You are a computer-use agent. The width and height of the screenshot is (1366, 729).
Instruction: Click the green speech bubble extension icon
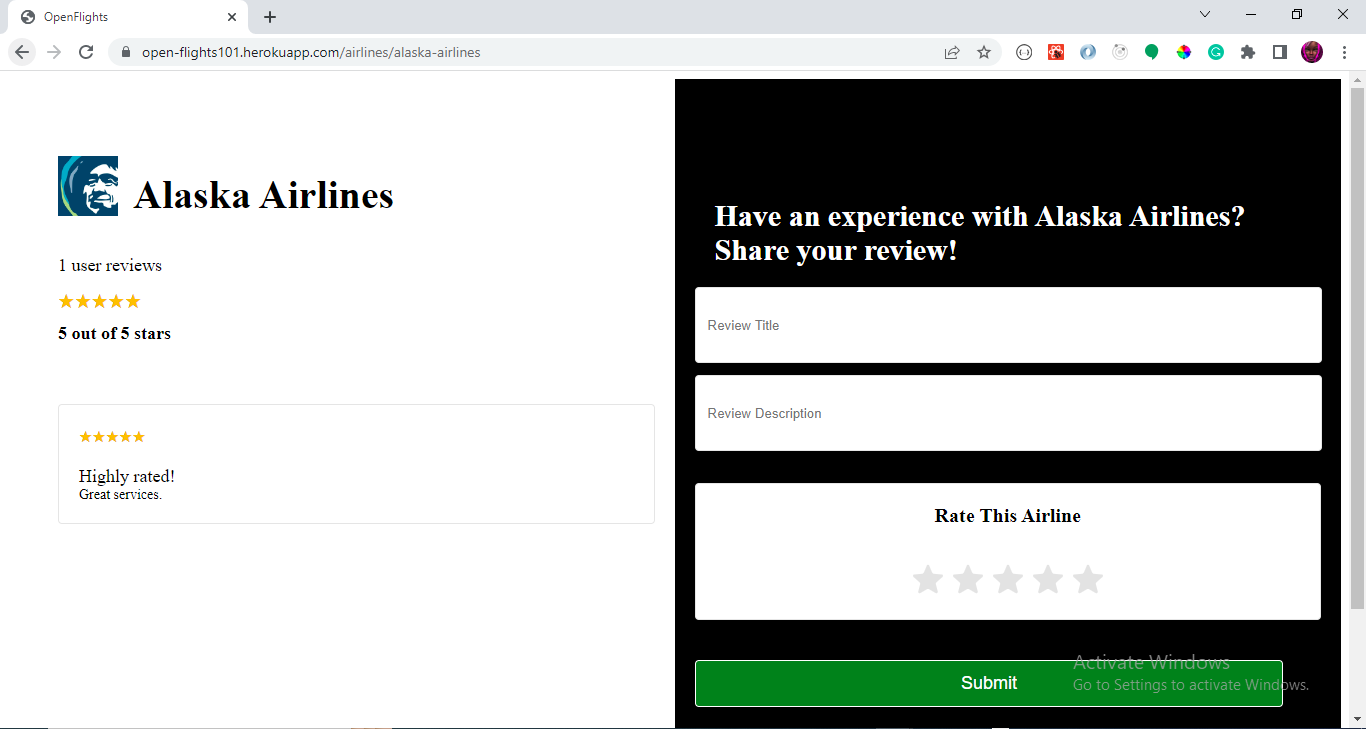click(1152, 52)
